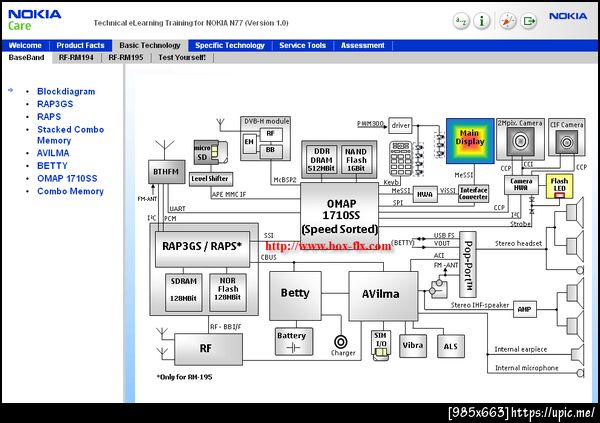Click the SDRAM 128MBit block
Screen dimensions: 600x423
pos(184,292)
